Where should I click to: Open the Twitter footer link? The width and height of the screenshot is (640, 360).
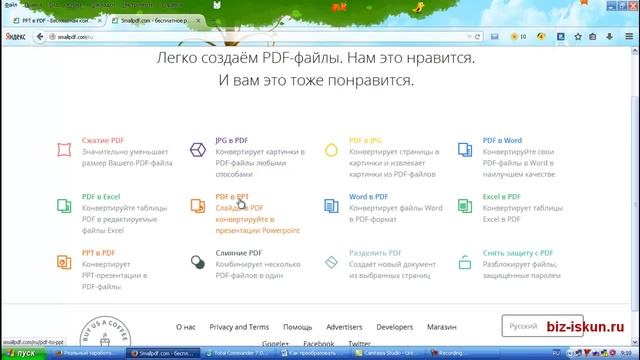[360, 343]
